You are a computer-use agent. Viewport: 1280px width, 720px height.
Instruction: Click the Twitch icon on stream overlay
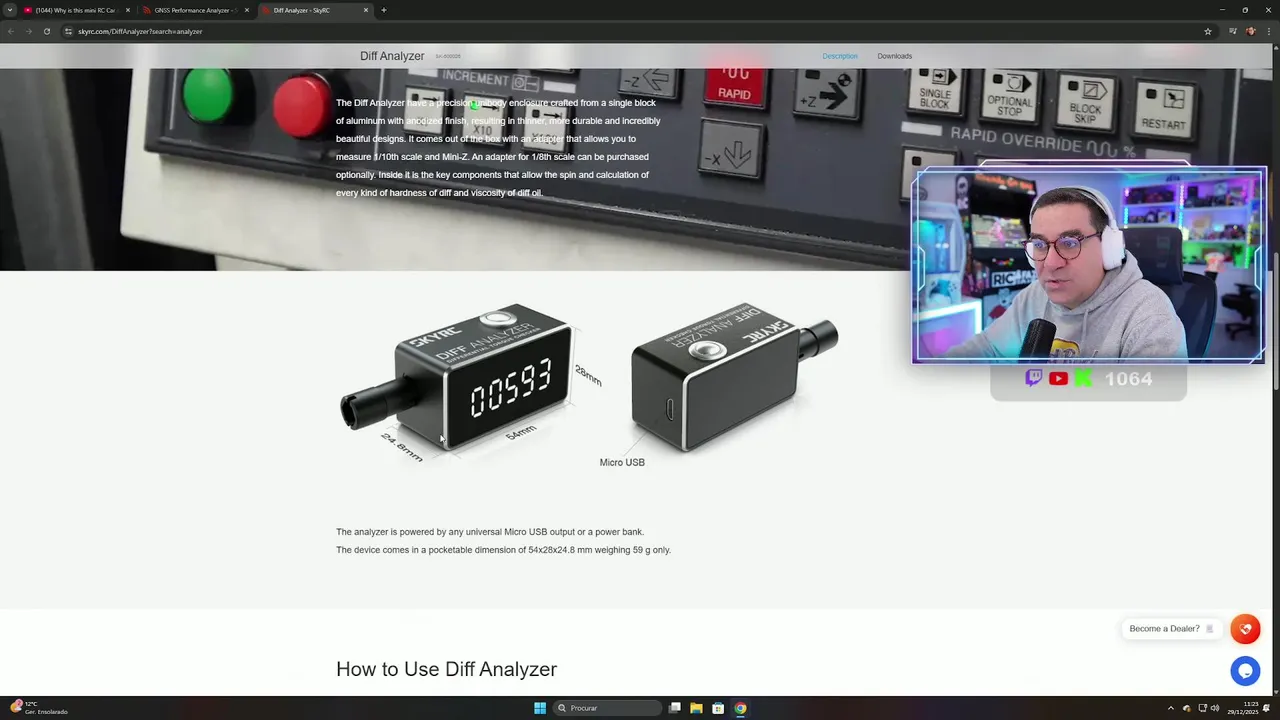[1034, 378]
